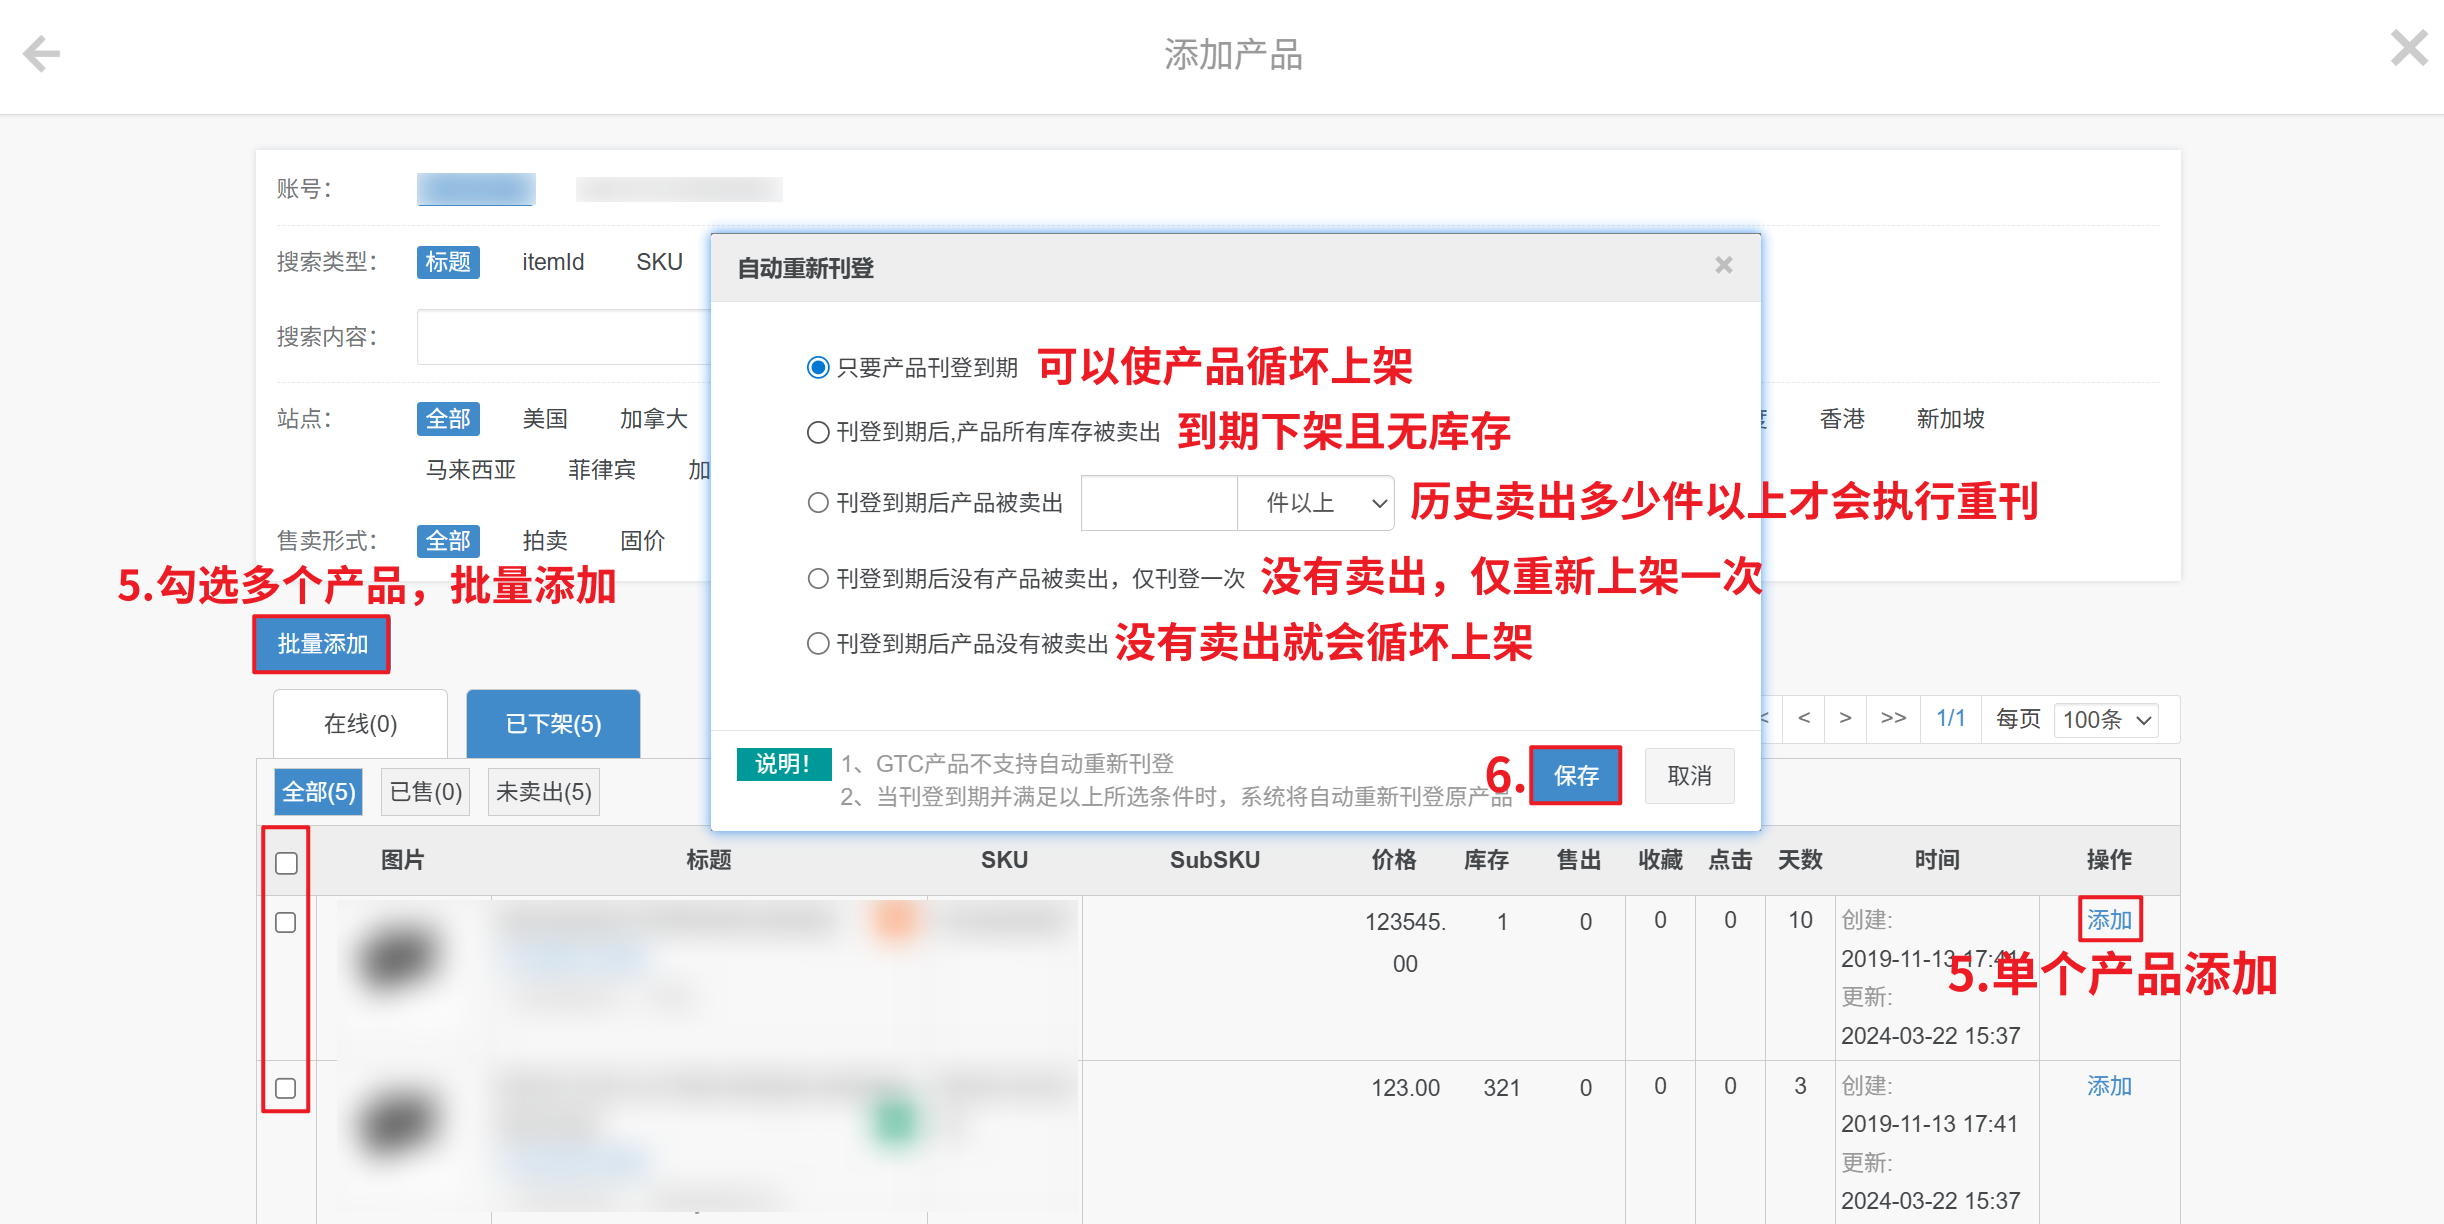Go to next page arrow
2444x1224 pixels.
1845,718
